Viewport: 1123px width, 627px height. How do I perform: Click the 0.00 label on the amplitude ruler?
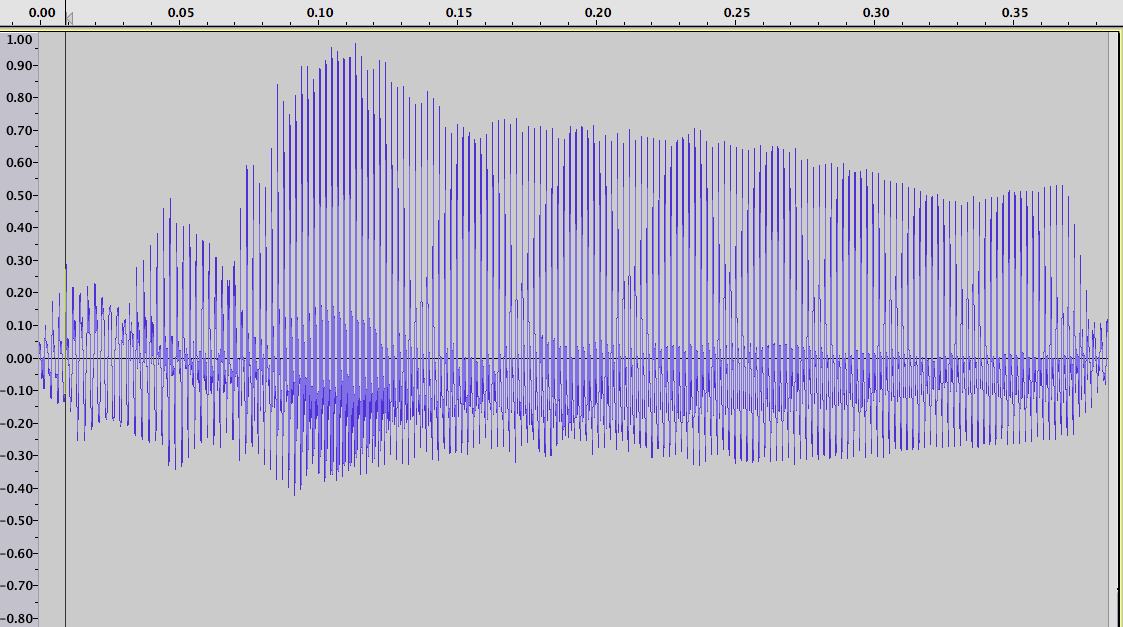[x=19, y=358]
